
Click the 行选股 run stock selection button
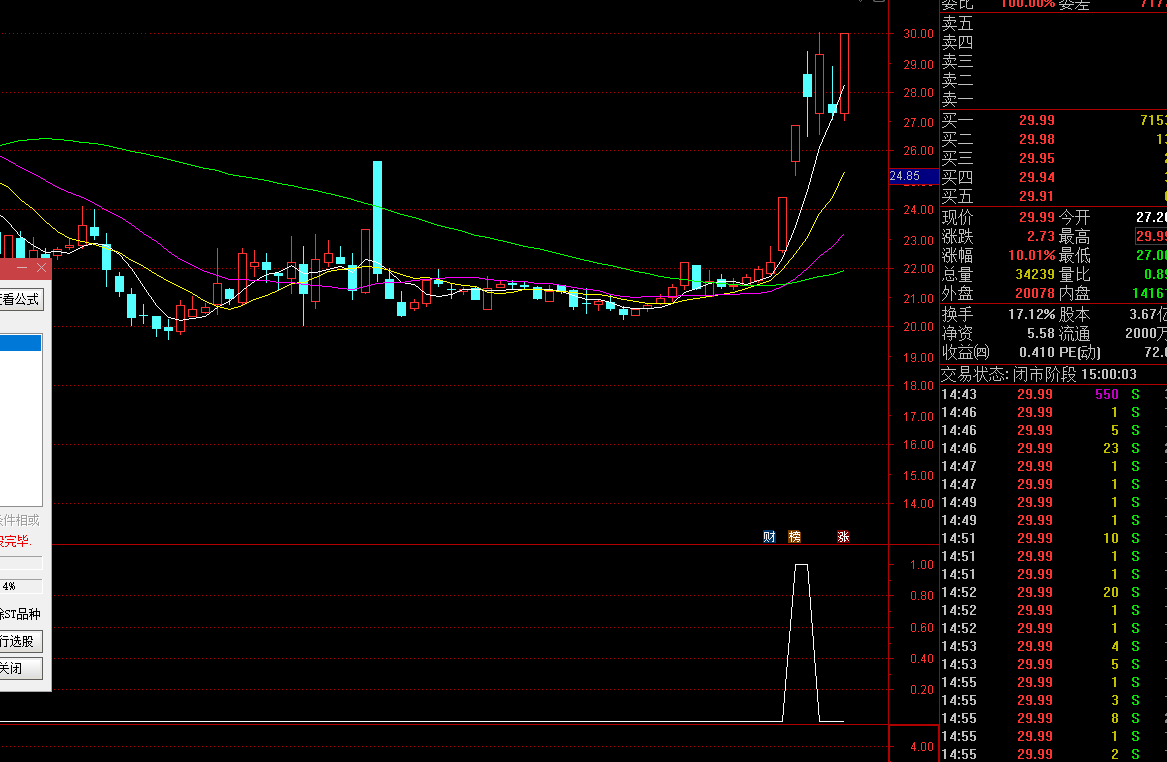click(x=20, y=641)
